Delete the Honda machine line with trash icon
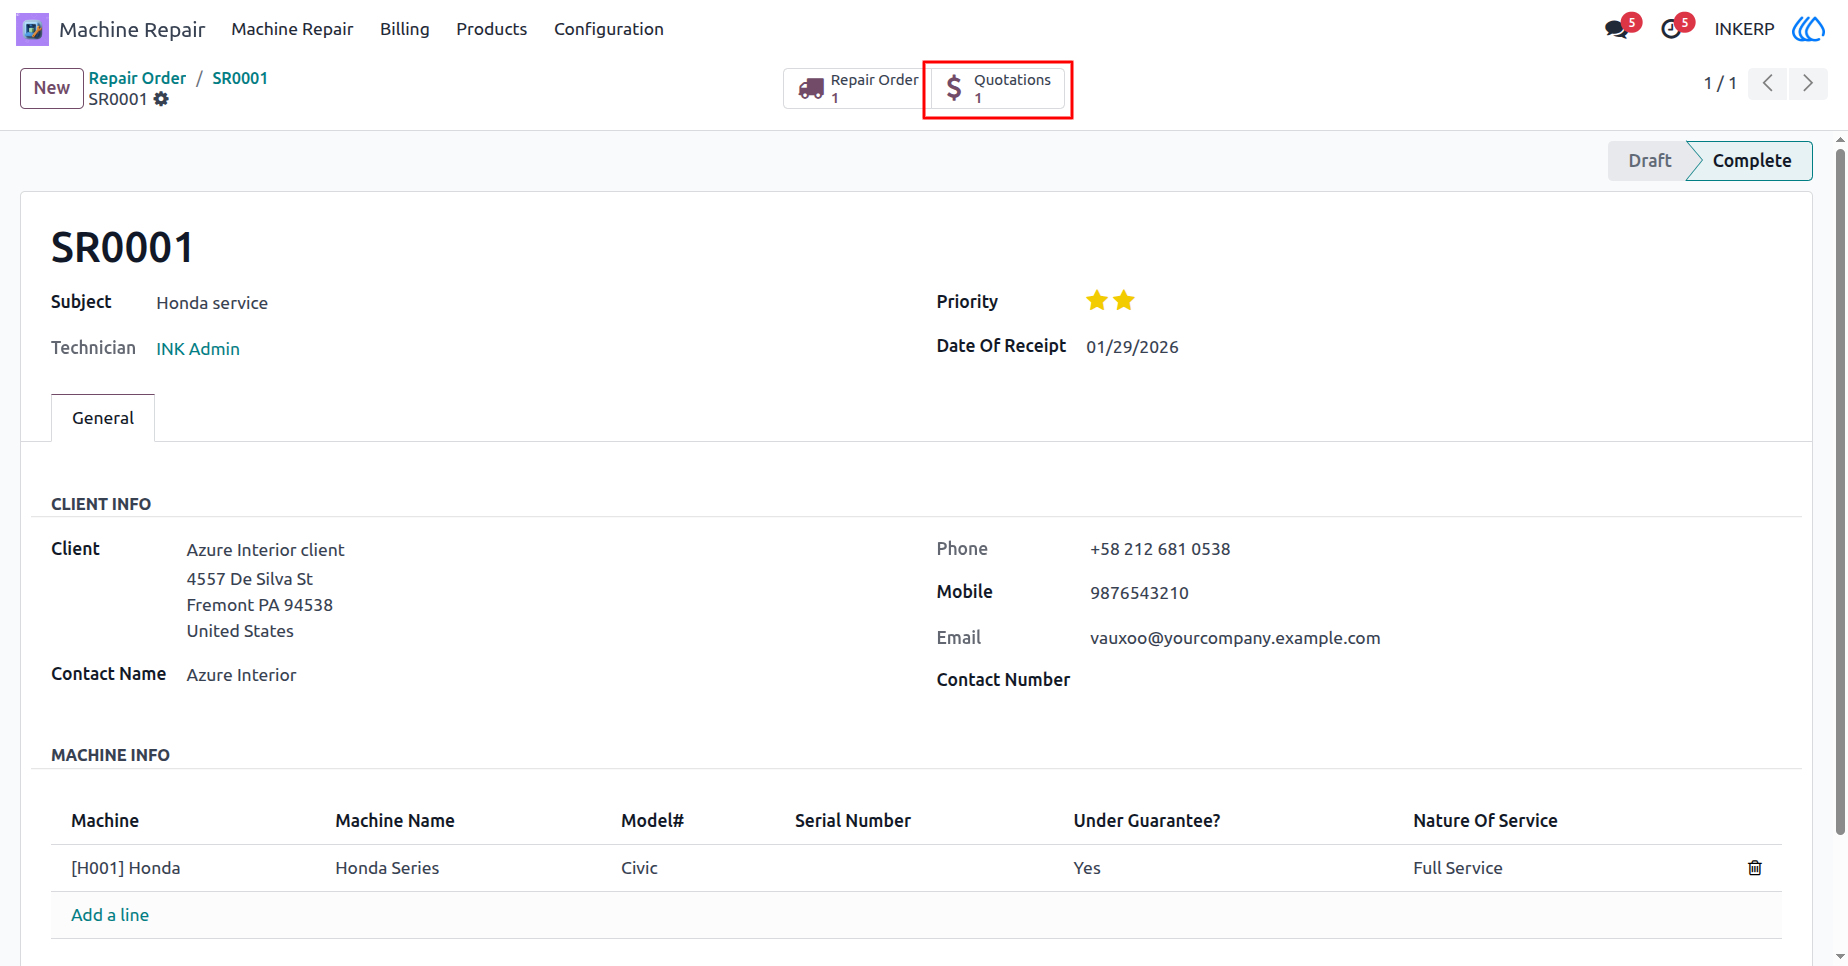 pos(1754,868)
